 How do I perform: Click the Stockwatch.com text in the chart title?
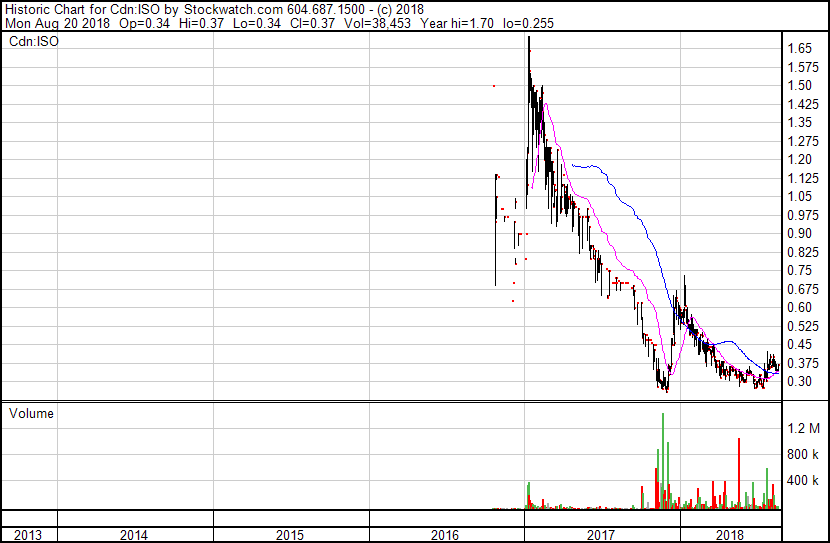233,10
